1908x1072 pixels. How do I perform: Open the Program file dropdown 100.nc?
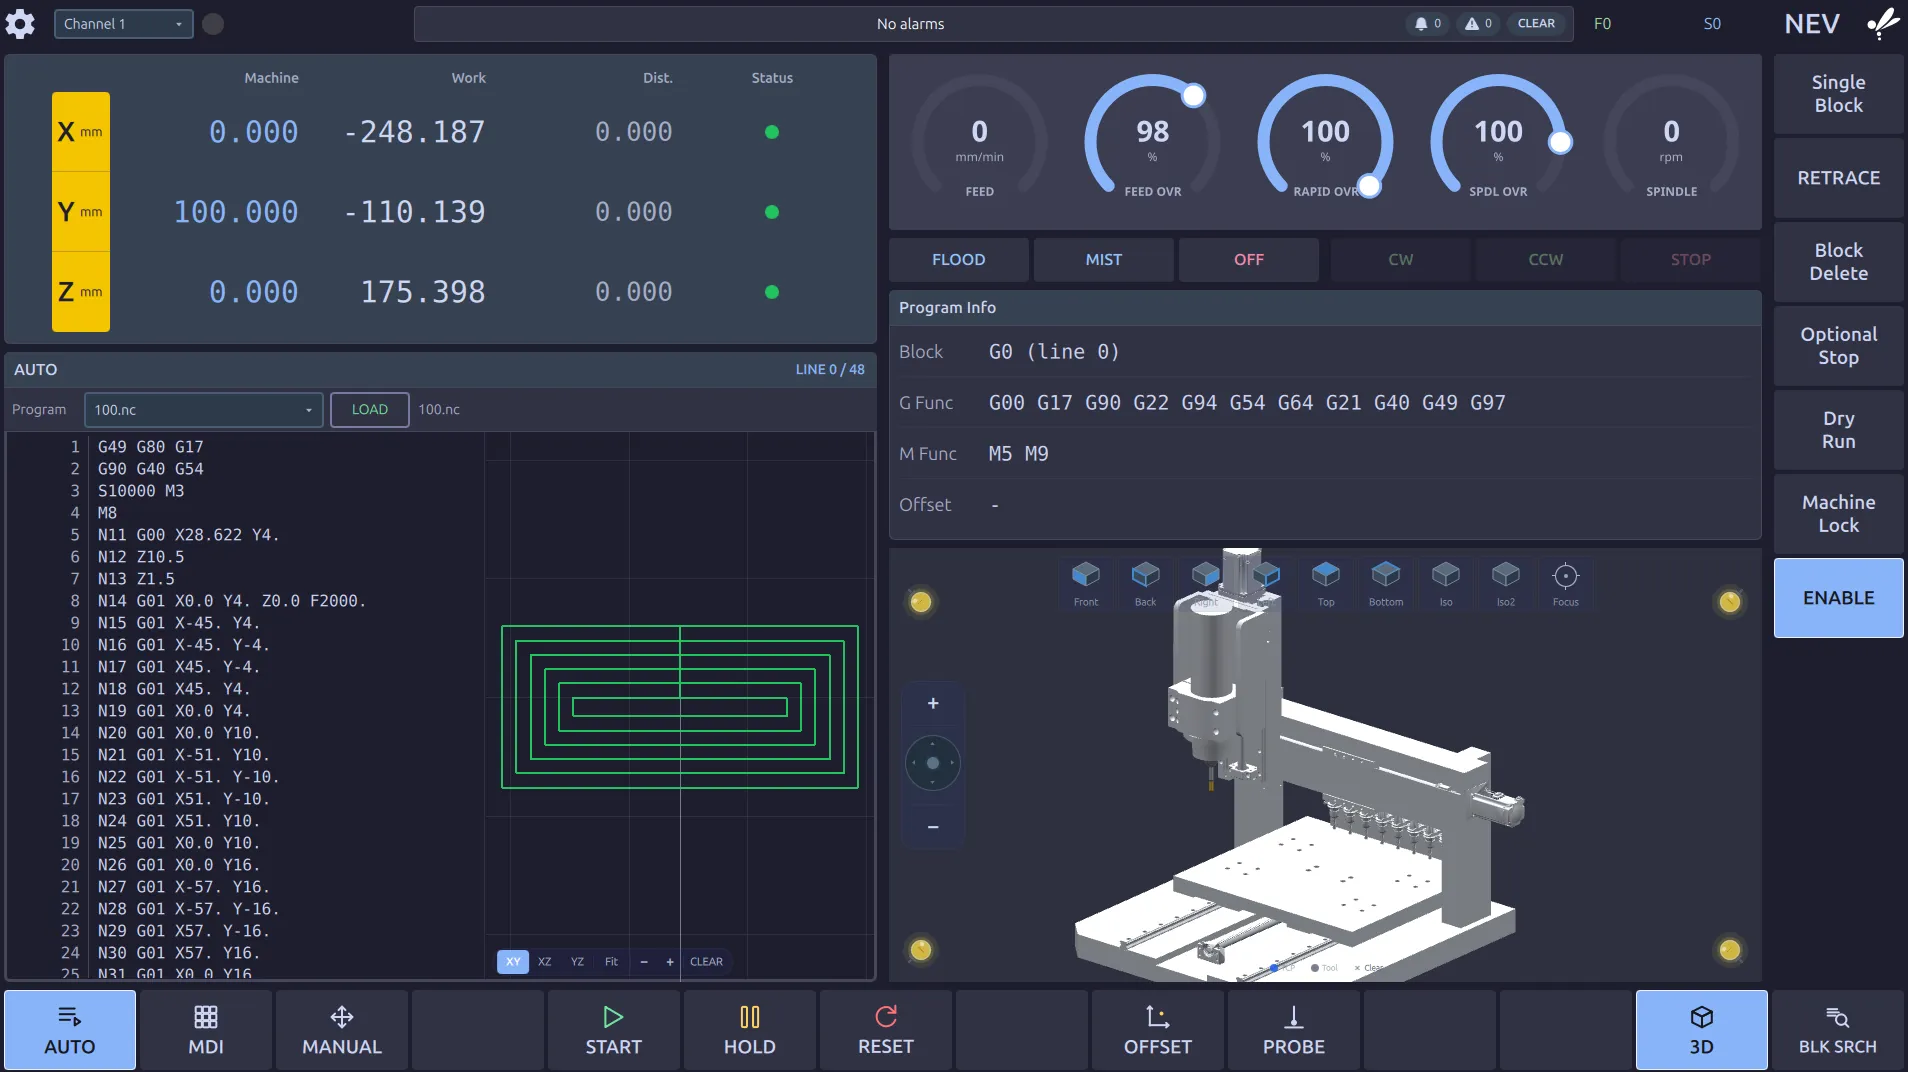tap(204, 410)
